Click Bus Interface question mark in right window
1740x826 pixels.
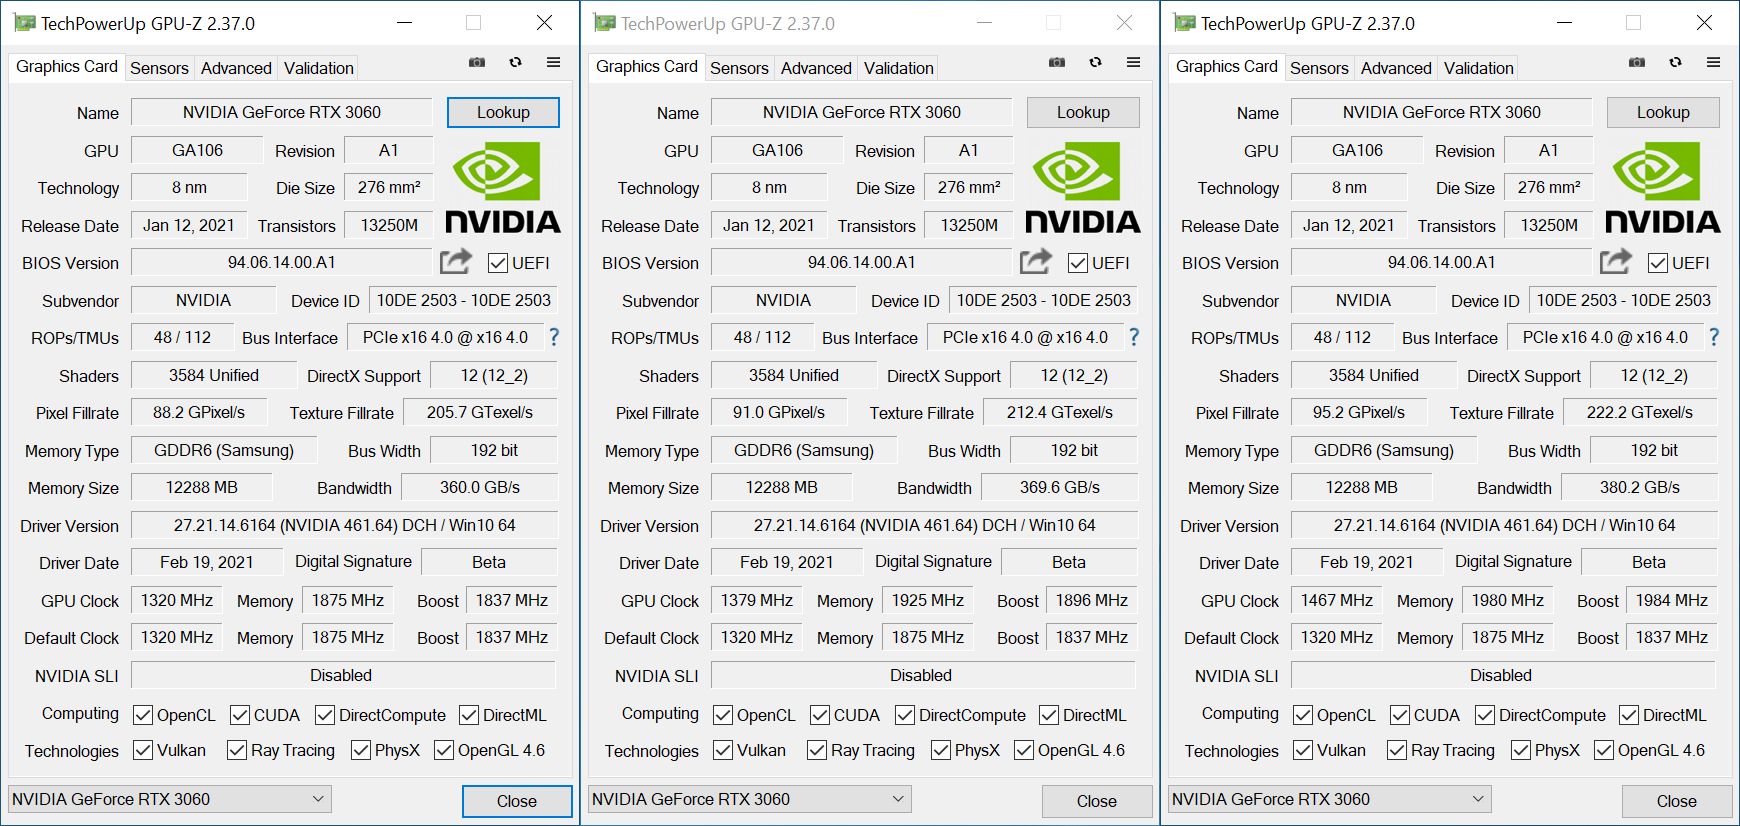[1714, 337]
